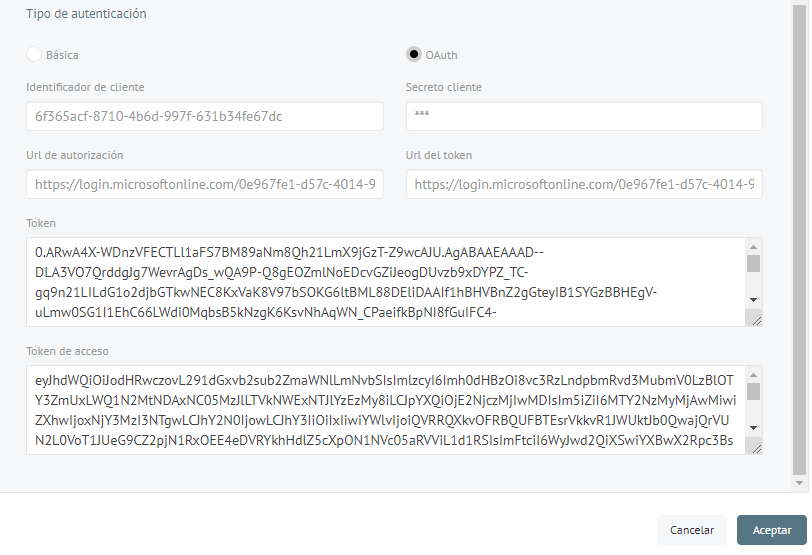Click the Url de autorización field
This screenshot has width=812, height=555.
click(x=205, y=184)
